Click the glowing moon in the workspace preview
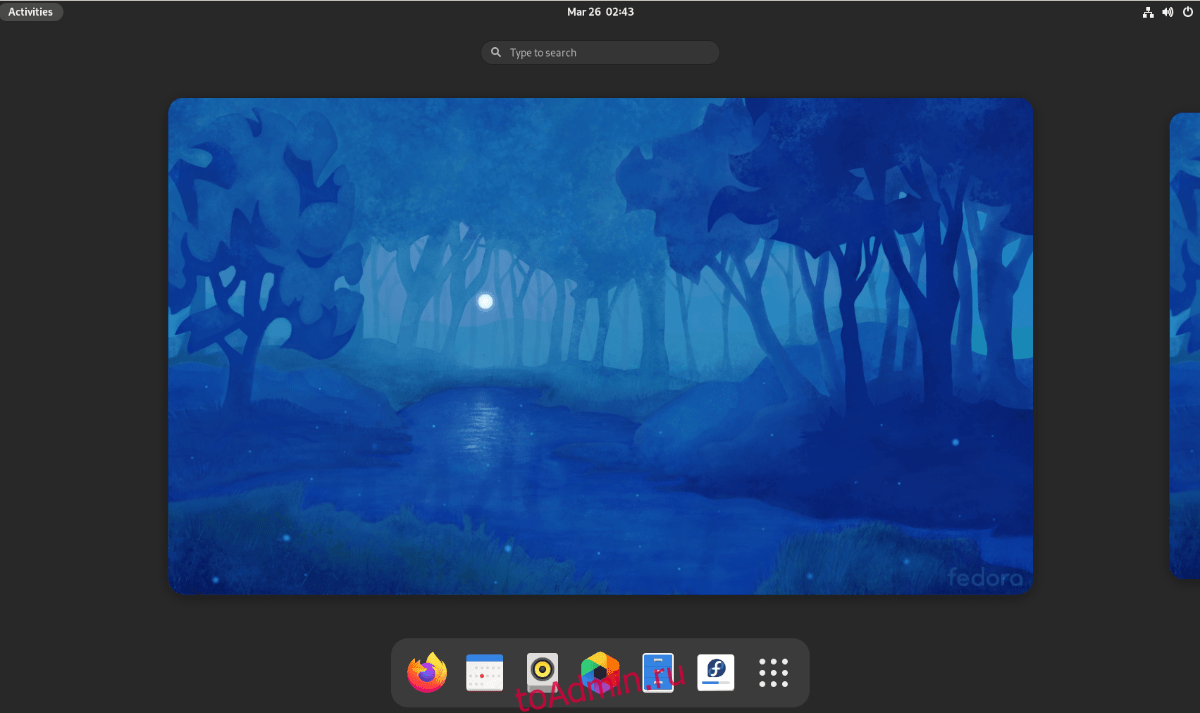Screen dimensions: 1200x713 (x=486, y=301)
